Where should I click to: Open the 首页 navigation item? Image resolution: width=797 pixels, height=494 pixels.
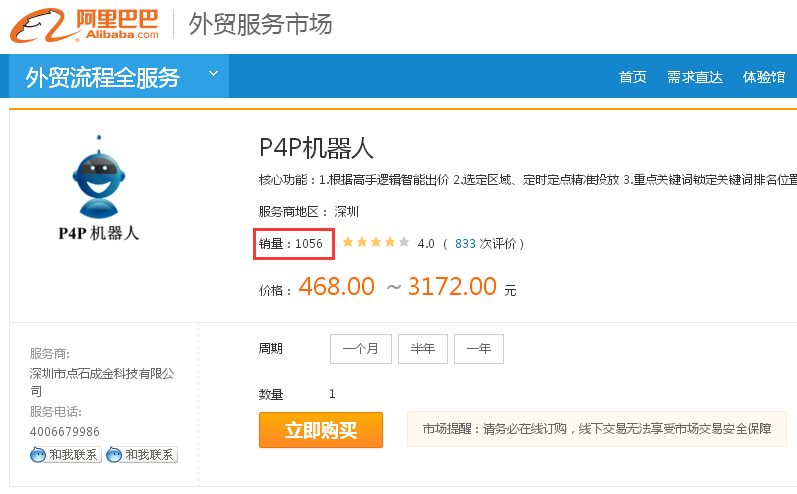632,77
